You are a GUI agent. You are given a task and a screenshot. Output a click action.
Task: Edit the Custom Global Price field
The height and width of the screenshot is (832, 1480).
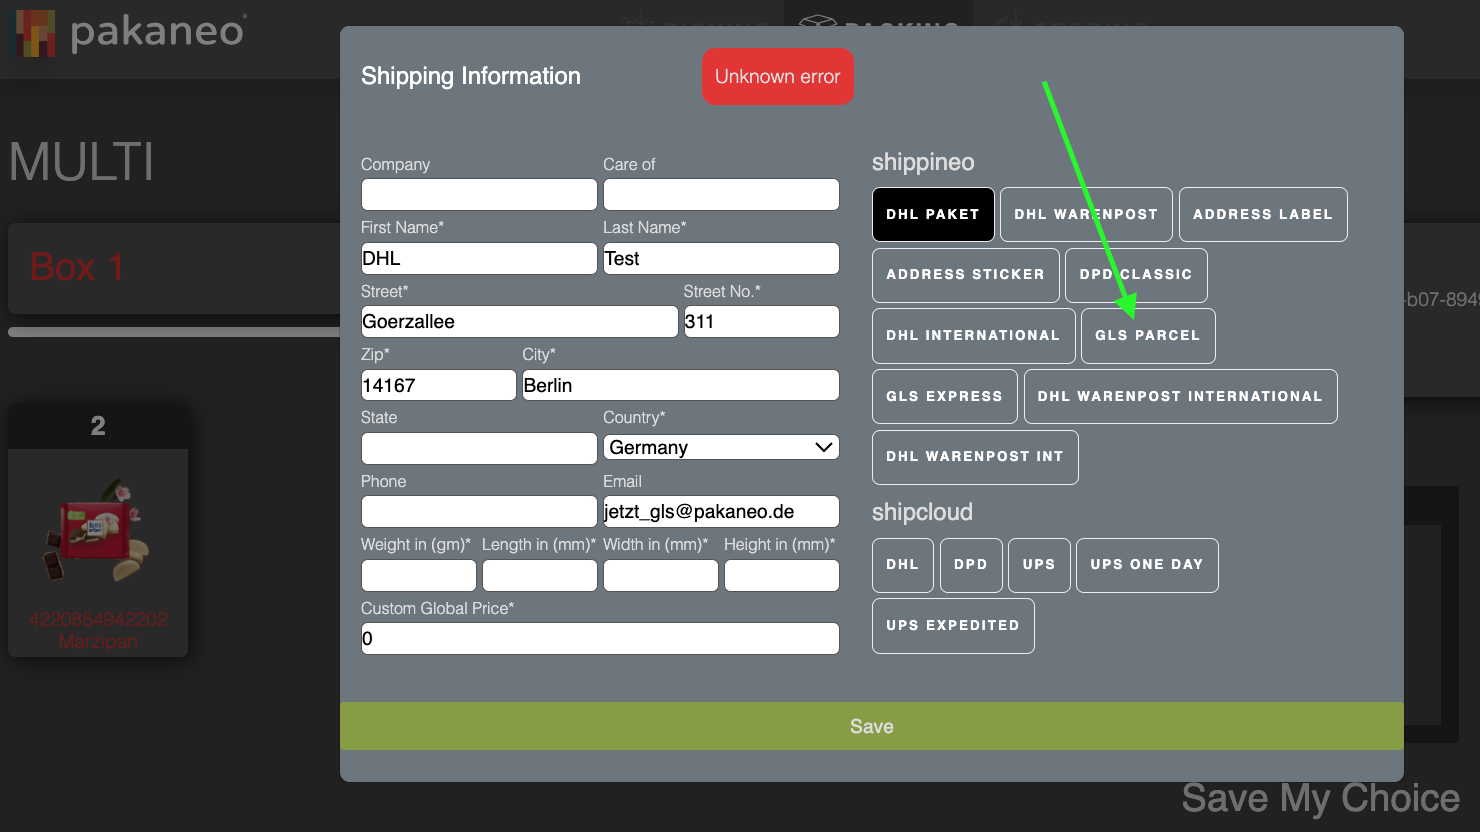[x=600, y=638]
